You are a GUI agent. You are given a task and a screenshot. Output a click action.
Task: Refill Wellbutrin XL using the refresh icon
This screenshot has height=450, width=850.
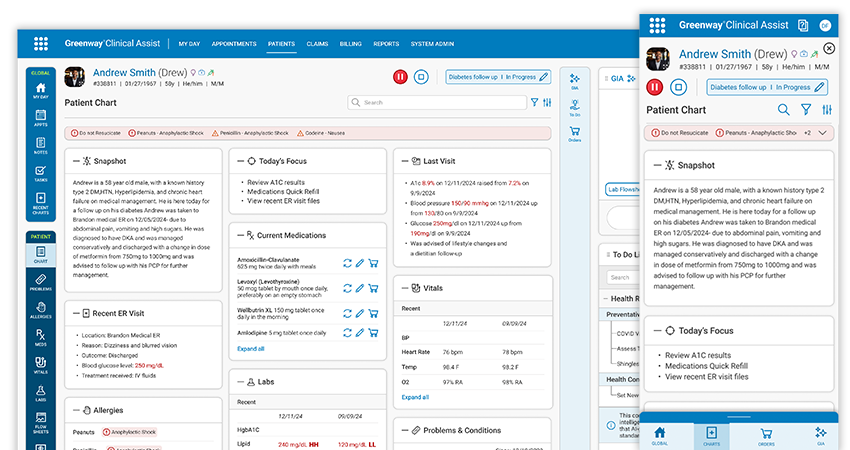click(347, 315)
